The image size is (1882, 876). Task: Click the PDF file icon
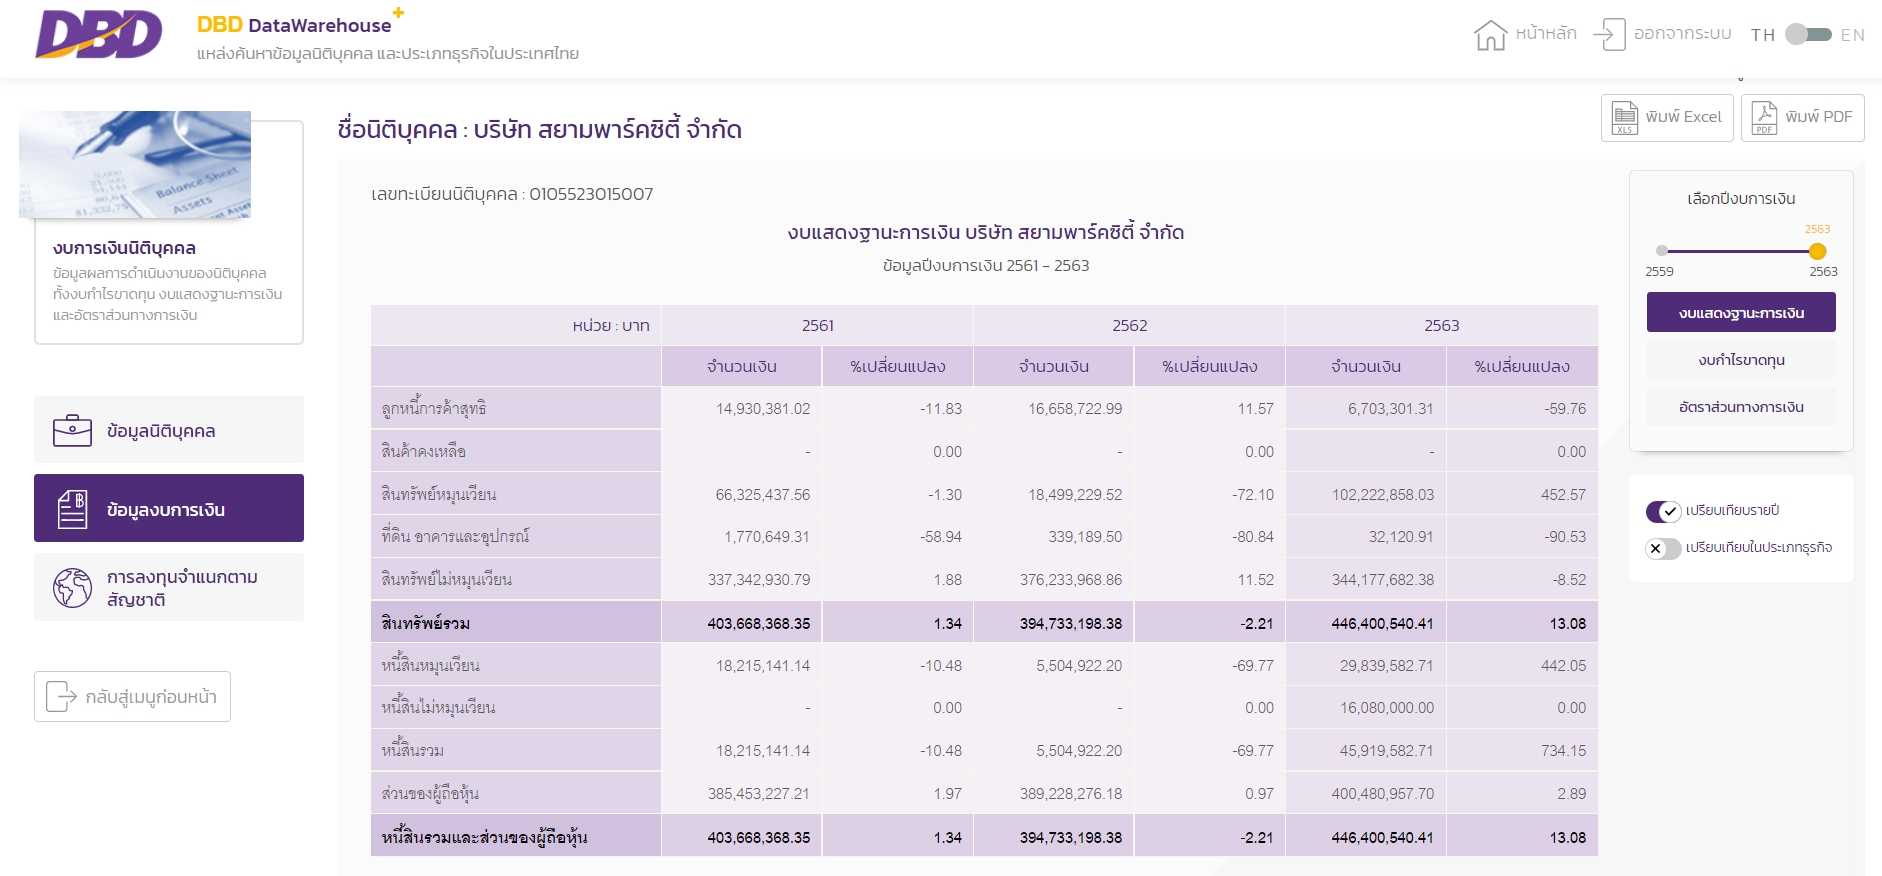point(1765,118)
